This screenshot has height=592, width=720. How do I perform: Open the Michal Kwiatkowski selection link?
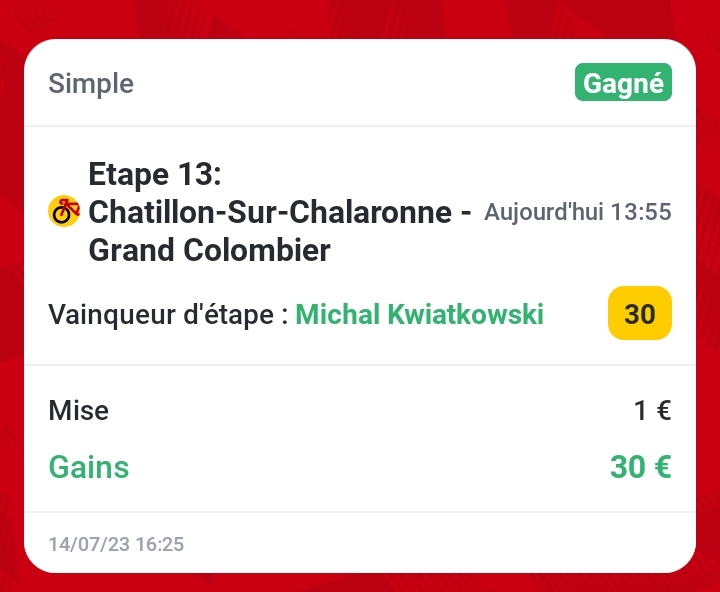click(420, 315)
